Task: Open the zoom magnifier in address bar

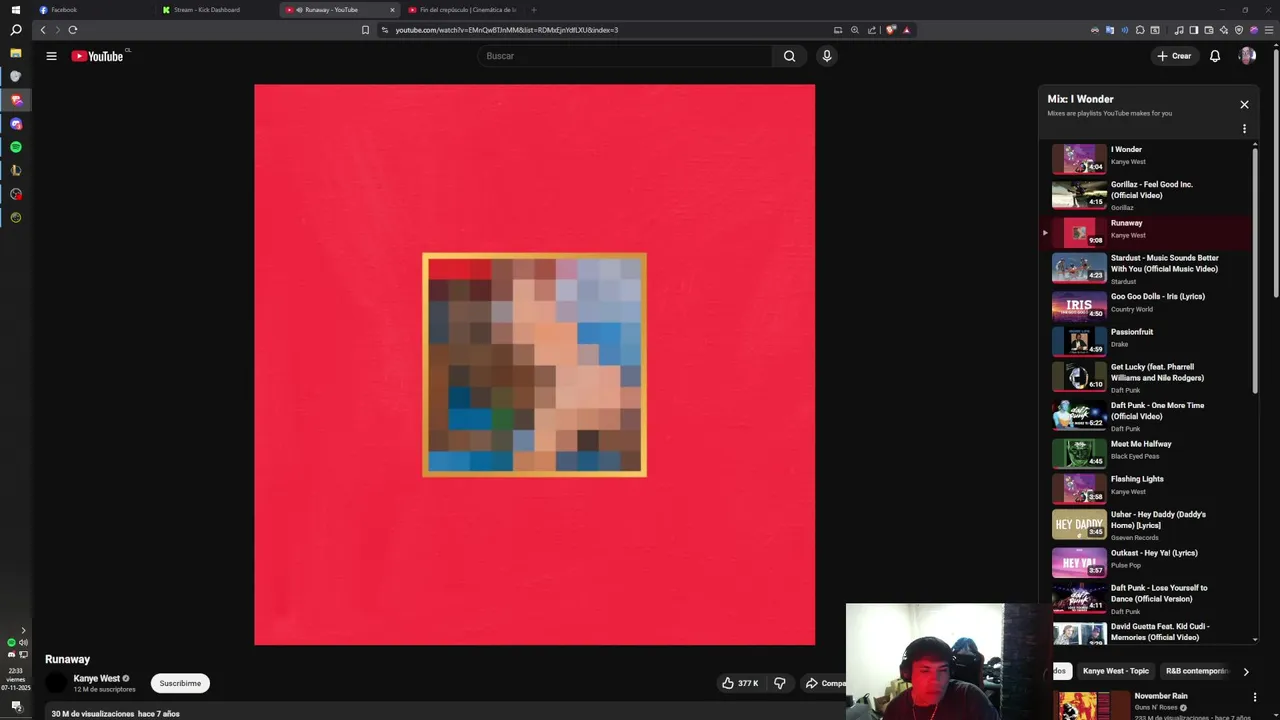Action: pos(854,30)
